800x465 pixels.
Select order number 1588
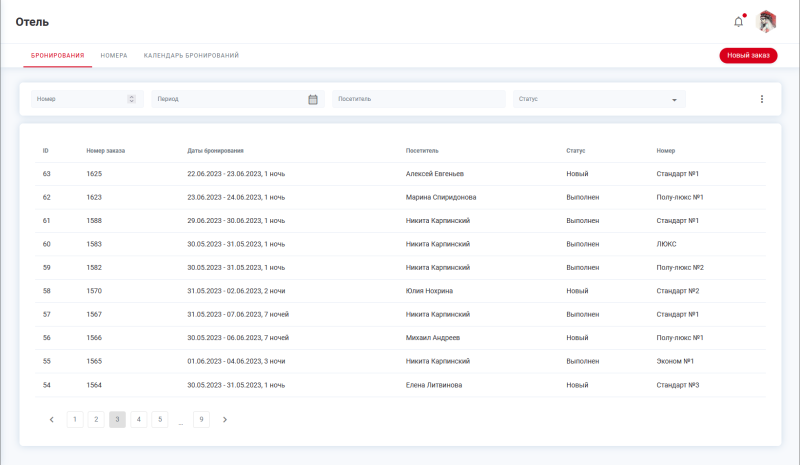[x=94, y=221]
